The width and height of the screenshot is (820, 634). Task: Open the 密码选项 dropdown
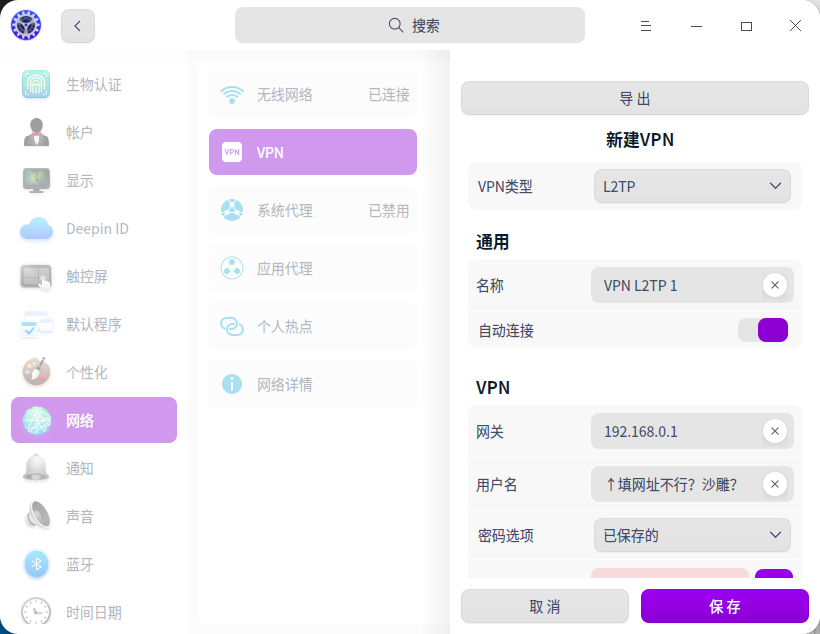click(x=692, y=535)
